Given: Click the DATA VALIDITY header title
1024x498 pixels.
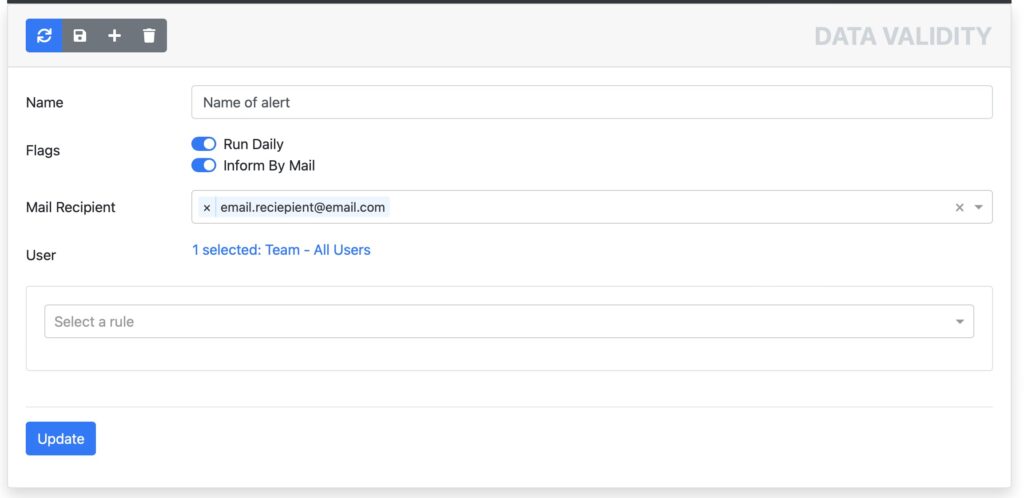Looking at the screenshot, I should point(903,37).
